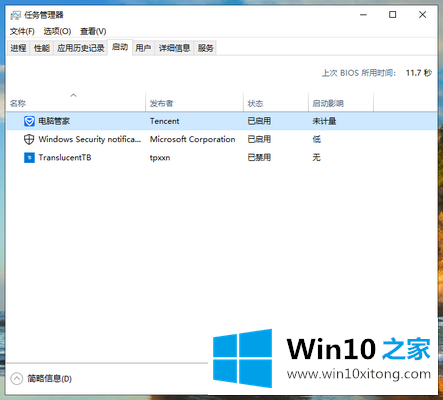Click the 电脑管家 shield icon
The image size is (443, 400).
[x=29, y=121]
